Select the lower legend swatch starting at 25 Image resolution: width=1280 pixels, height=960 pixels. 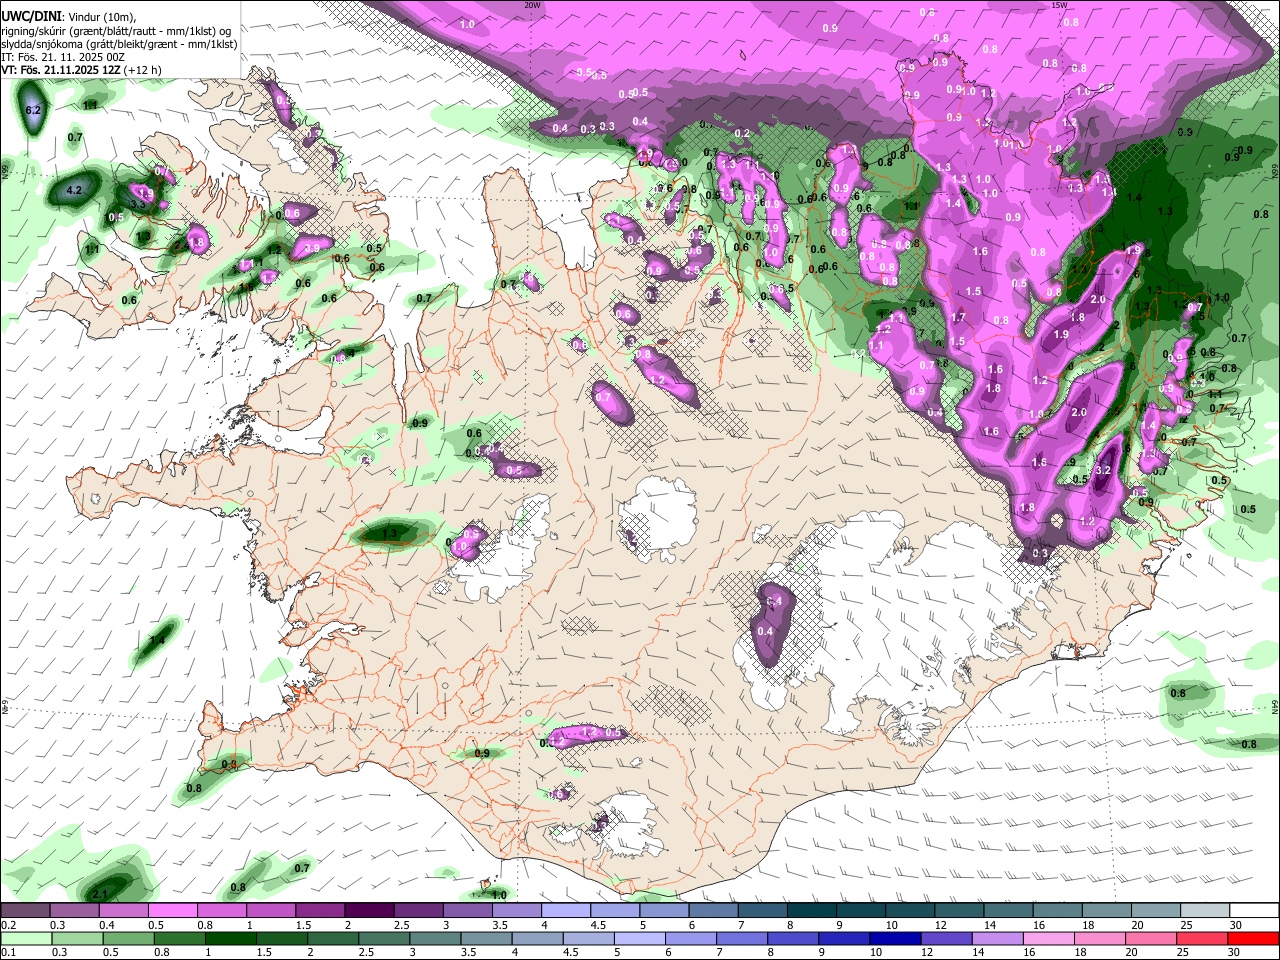tap(1203, 939)
